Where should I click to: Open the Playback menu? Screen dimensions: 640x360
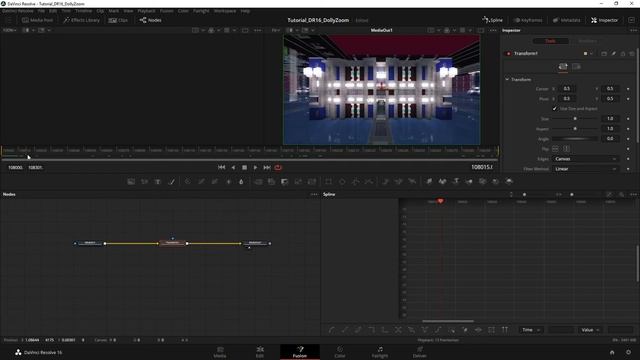(147, 11)
